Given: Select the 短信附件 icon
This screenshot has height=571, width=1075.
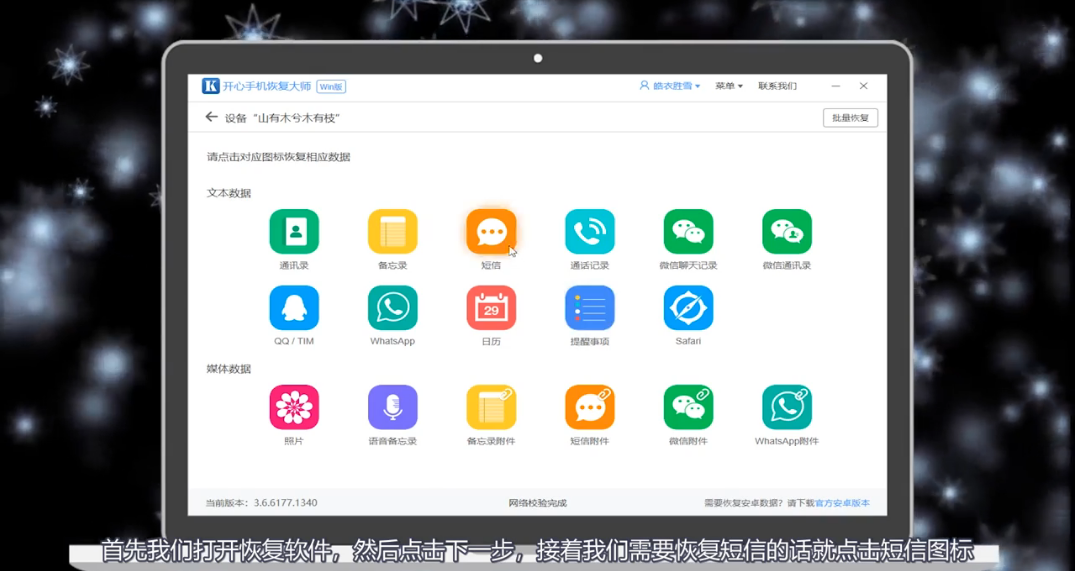Looking at the screenshot, I should pyautogui.click(x=590, y=407).
